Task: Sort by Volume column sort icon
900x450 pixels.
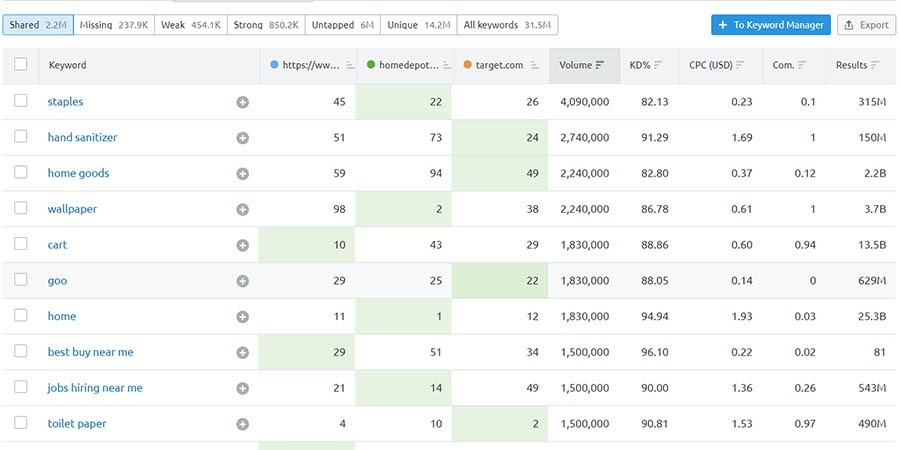Action: pos(600,65)
